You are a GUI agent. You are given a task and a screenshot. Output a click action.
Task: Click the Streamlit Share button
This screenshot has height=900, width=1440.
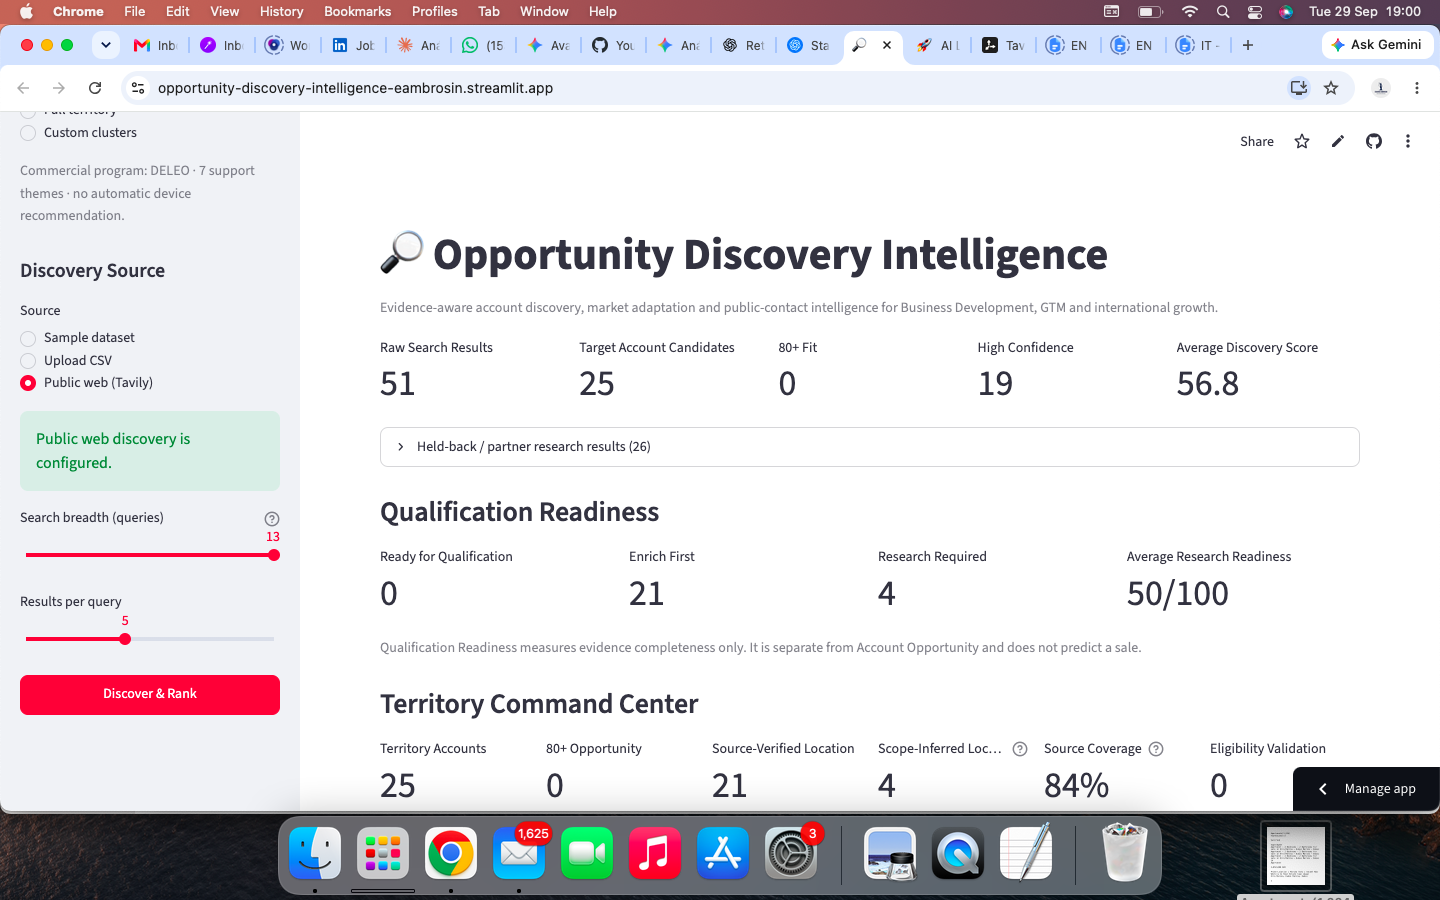(x=1257, y=141)
